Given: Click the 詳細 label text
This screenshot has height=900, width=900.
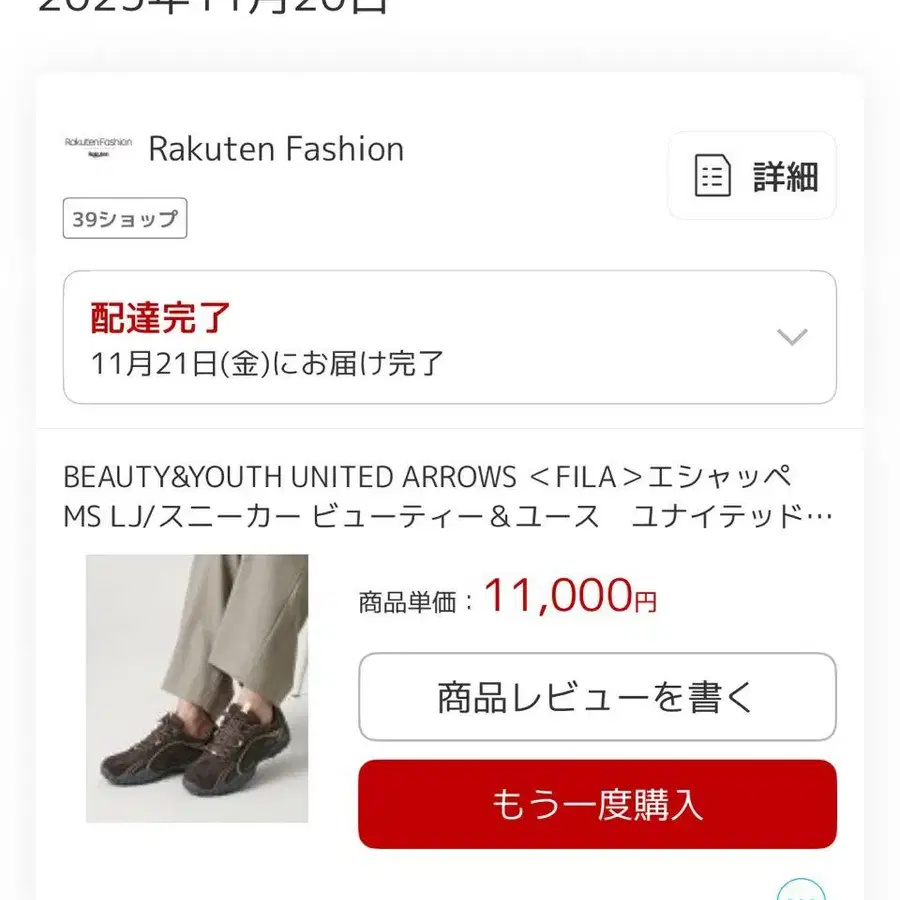Looking at the screenshot, I should (x=786, y=176).
